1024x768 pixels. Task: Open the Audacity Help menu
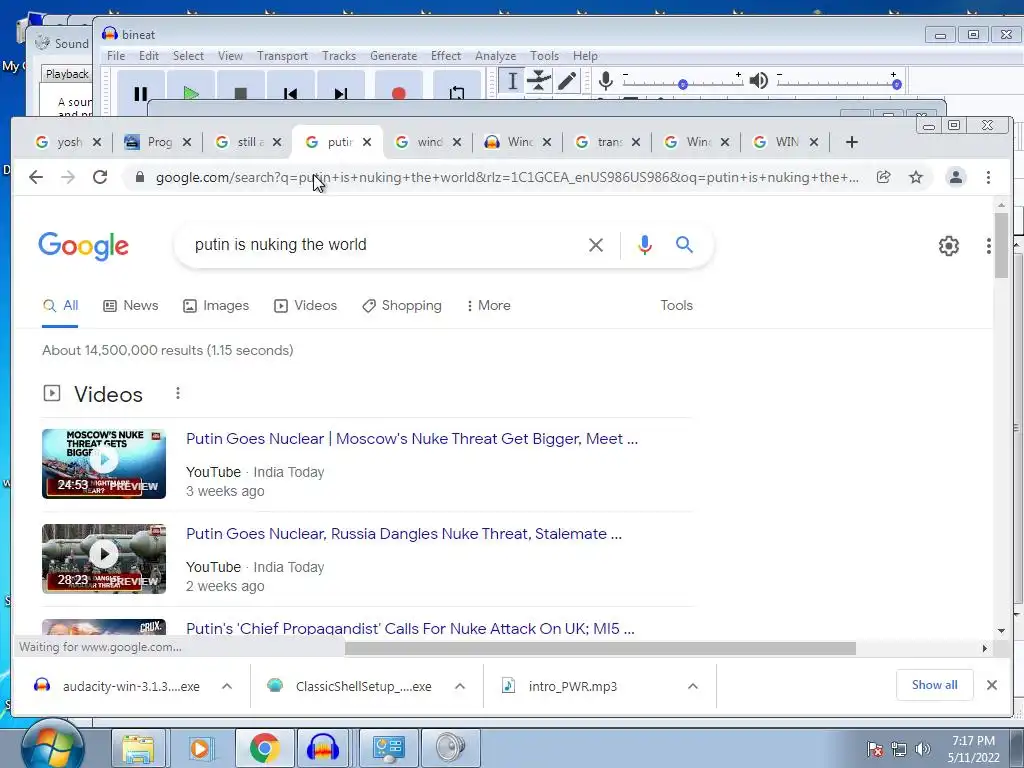pyautogui.click(x=585, y=56)
